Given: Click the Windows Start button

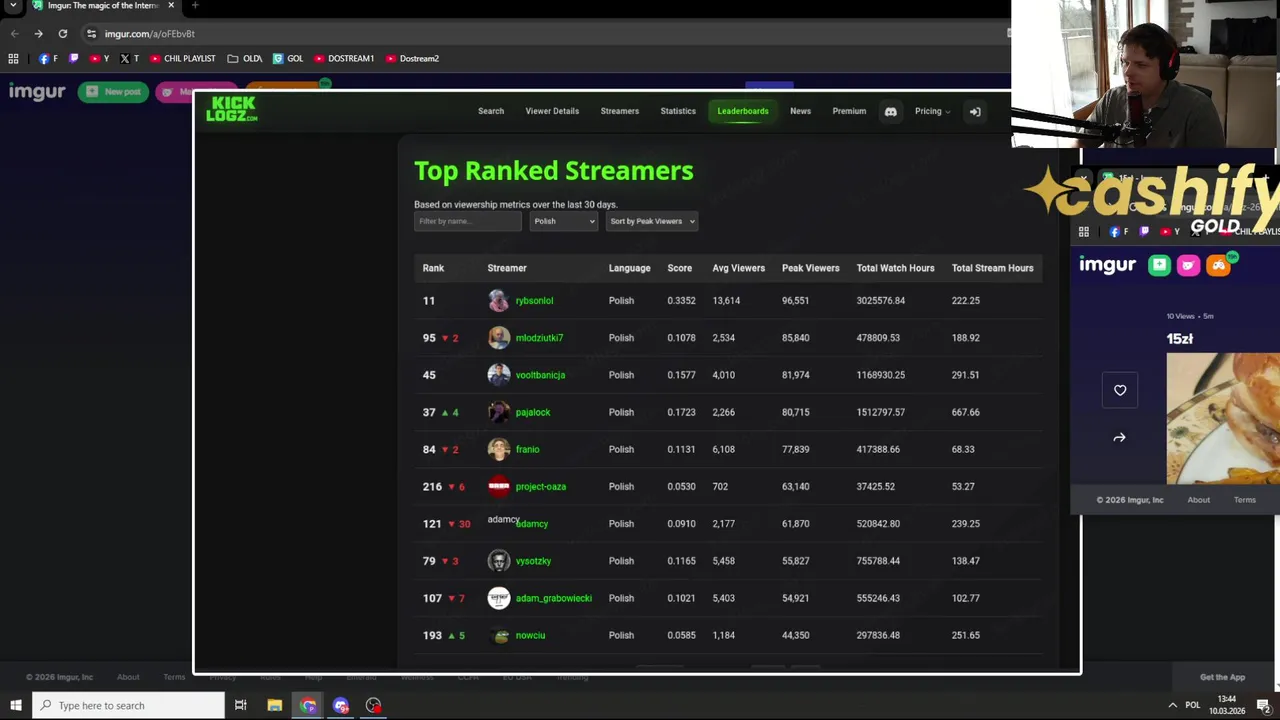Looking at the screenshot, I should 15,705.
